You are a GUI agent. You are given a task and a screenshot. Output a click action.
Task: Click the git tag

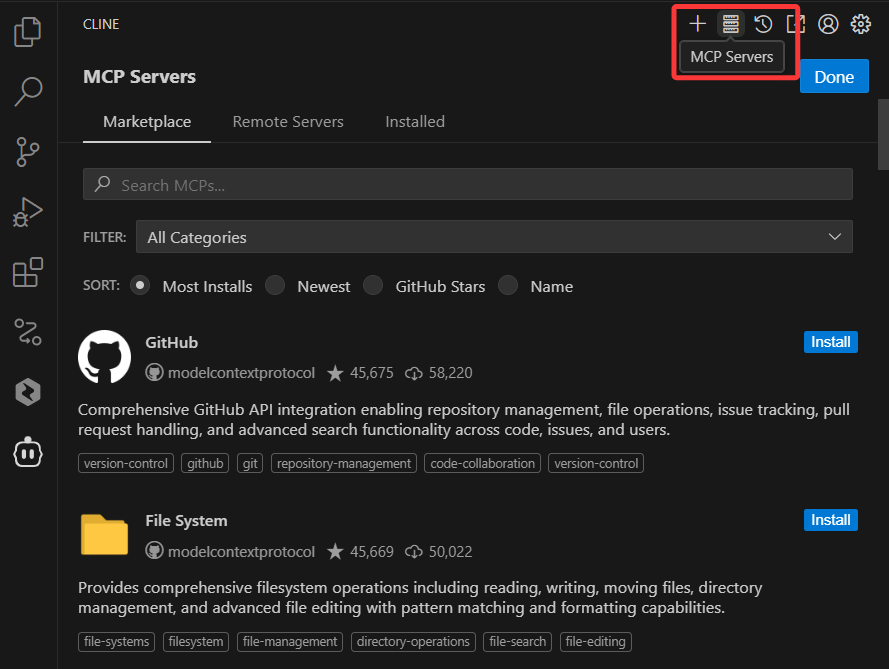tap(250, 463)
